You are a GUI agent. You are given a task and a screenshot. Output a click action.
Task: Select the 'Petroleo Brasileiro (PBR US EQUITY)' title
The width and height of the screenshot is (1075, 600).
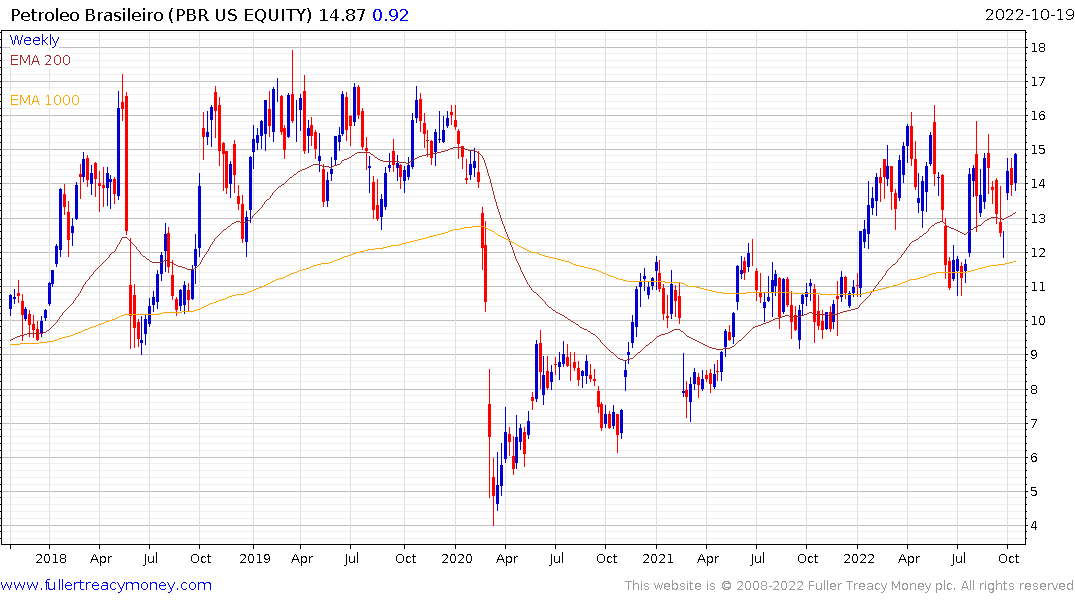[162, 15]
